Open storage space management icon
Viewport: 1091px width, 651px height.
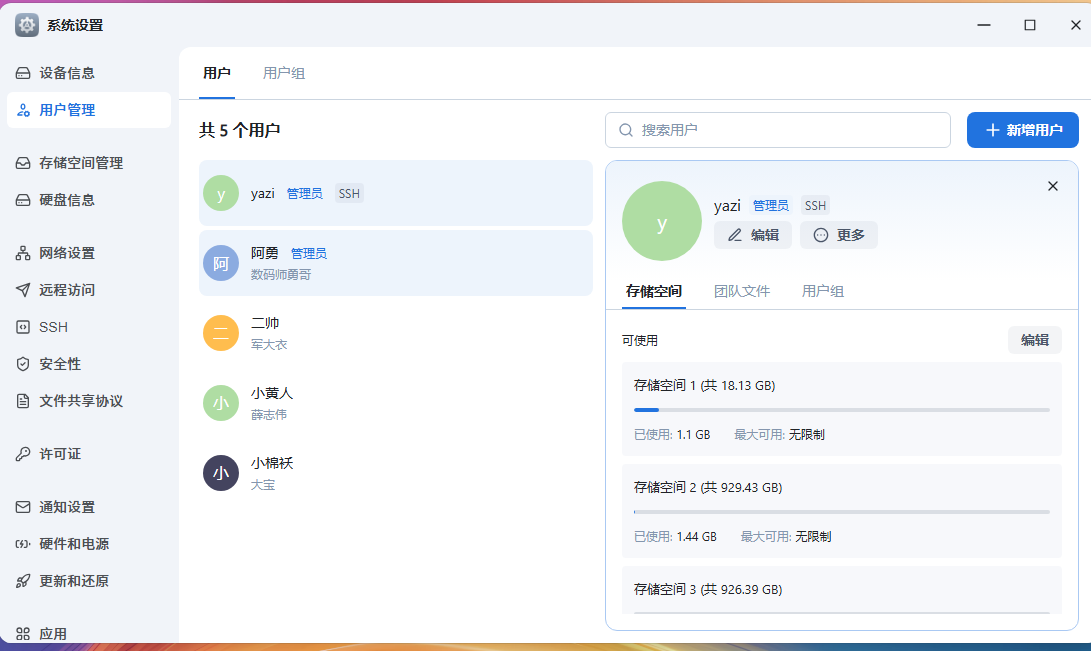23,163
